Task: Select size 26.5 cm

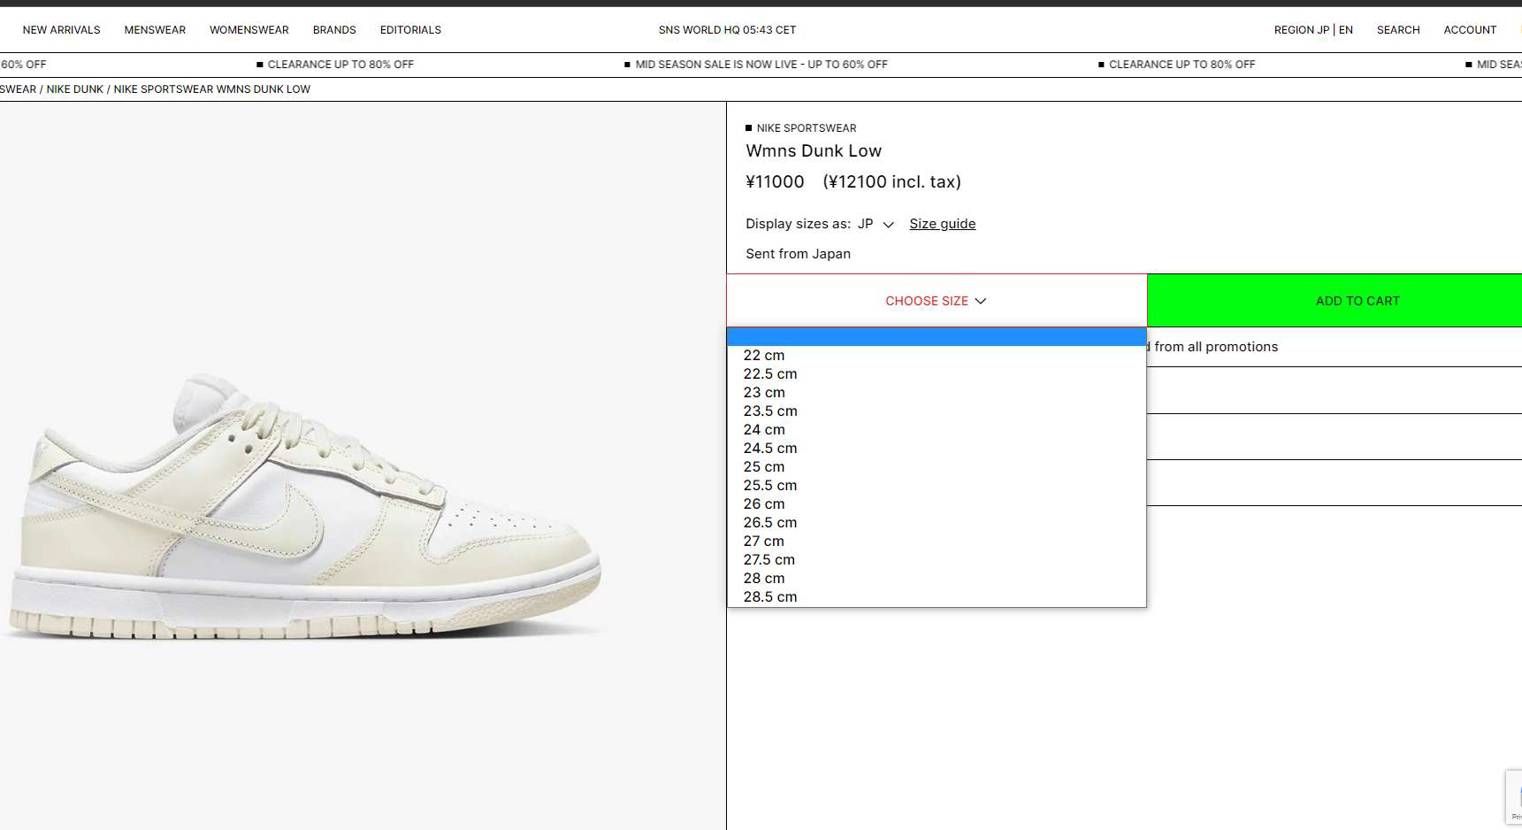Action: tap(936, 522)
